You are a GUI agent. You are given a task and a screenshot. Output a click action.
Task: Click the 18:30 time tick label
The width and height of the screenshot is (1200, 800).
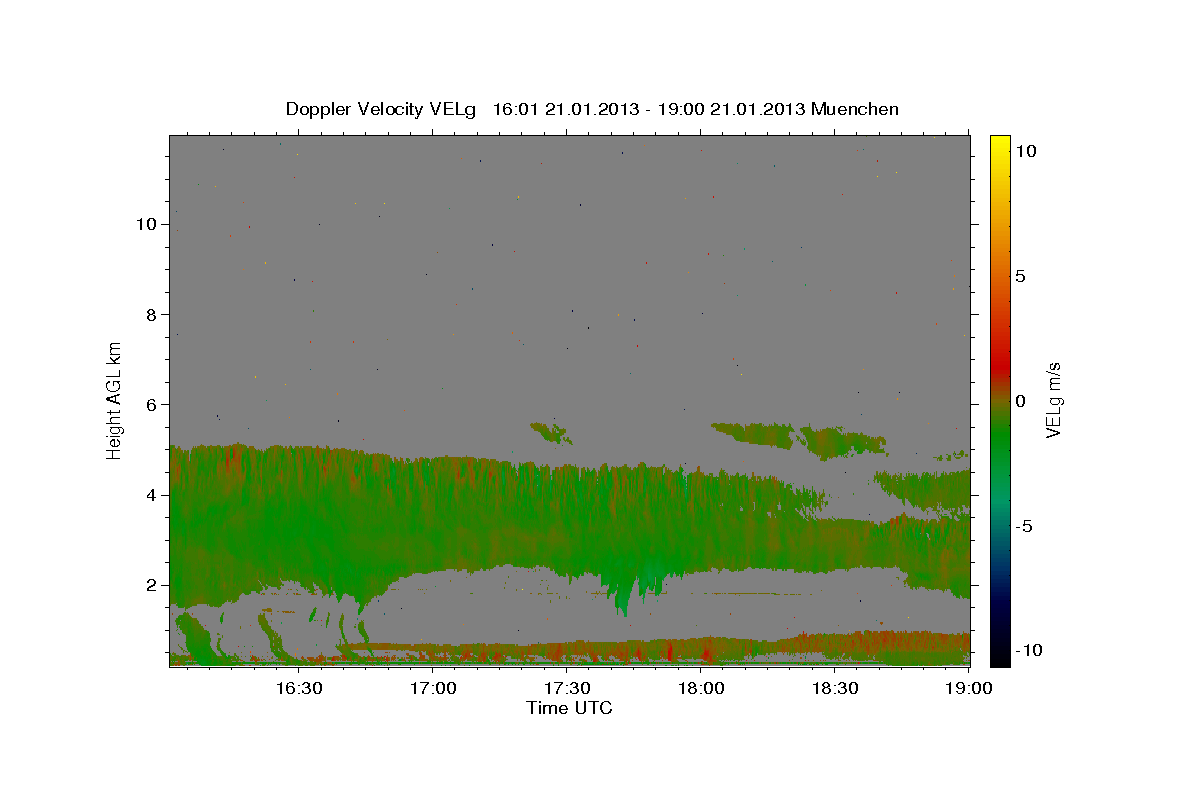point(835,688)
